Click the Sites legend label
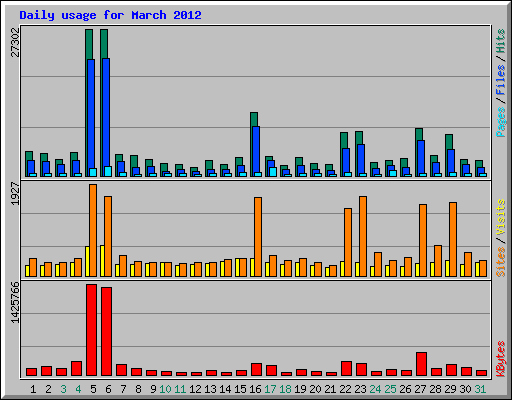512x400 pixels. (x=501, y=262)
